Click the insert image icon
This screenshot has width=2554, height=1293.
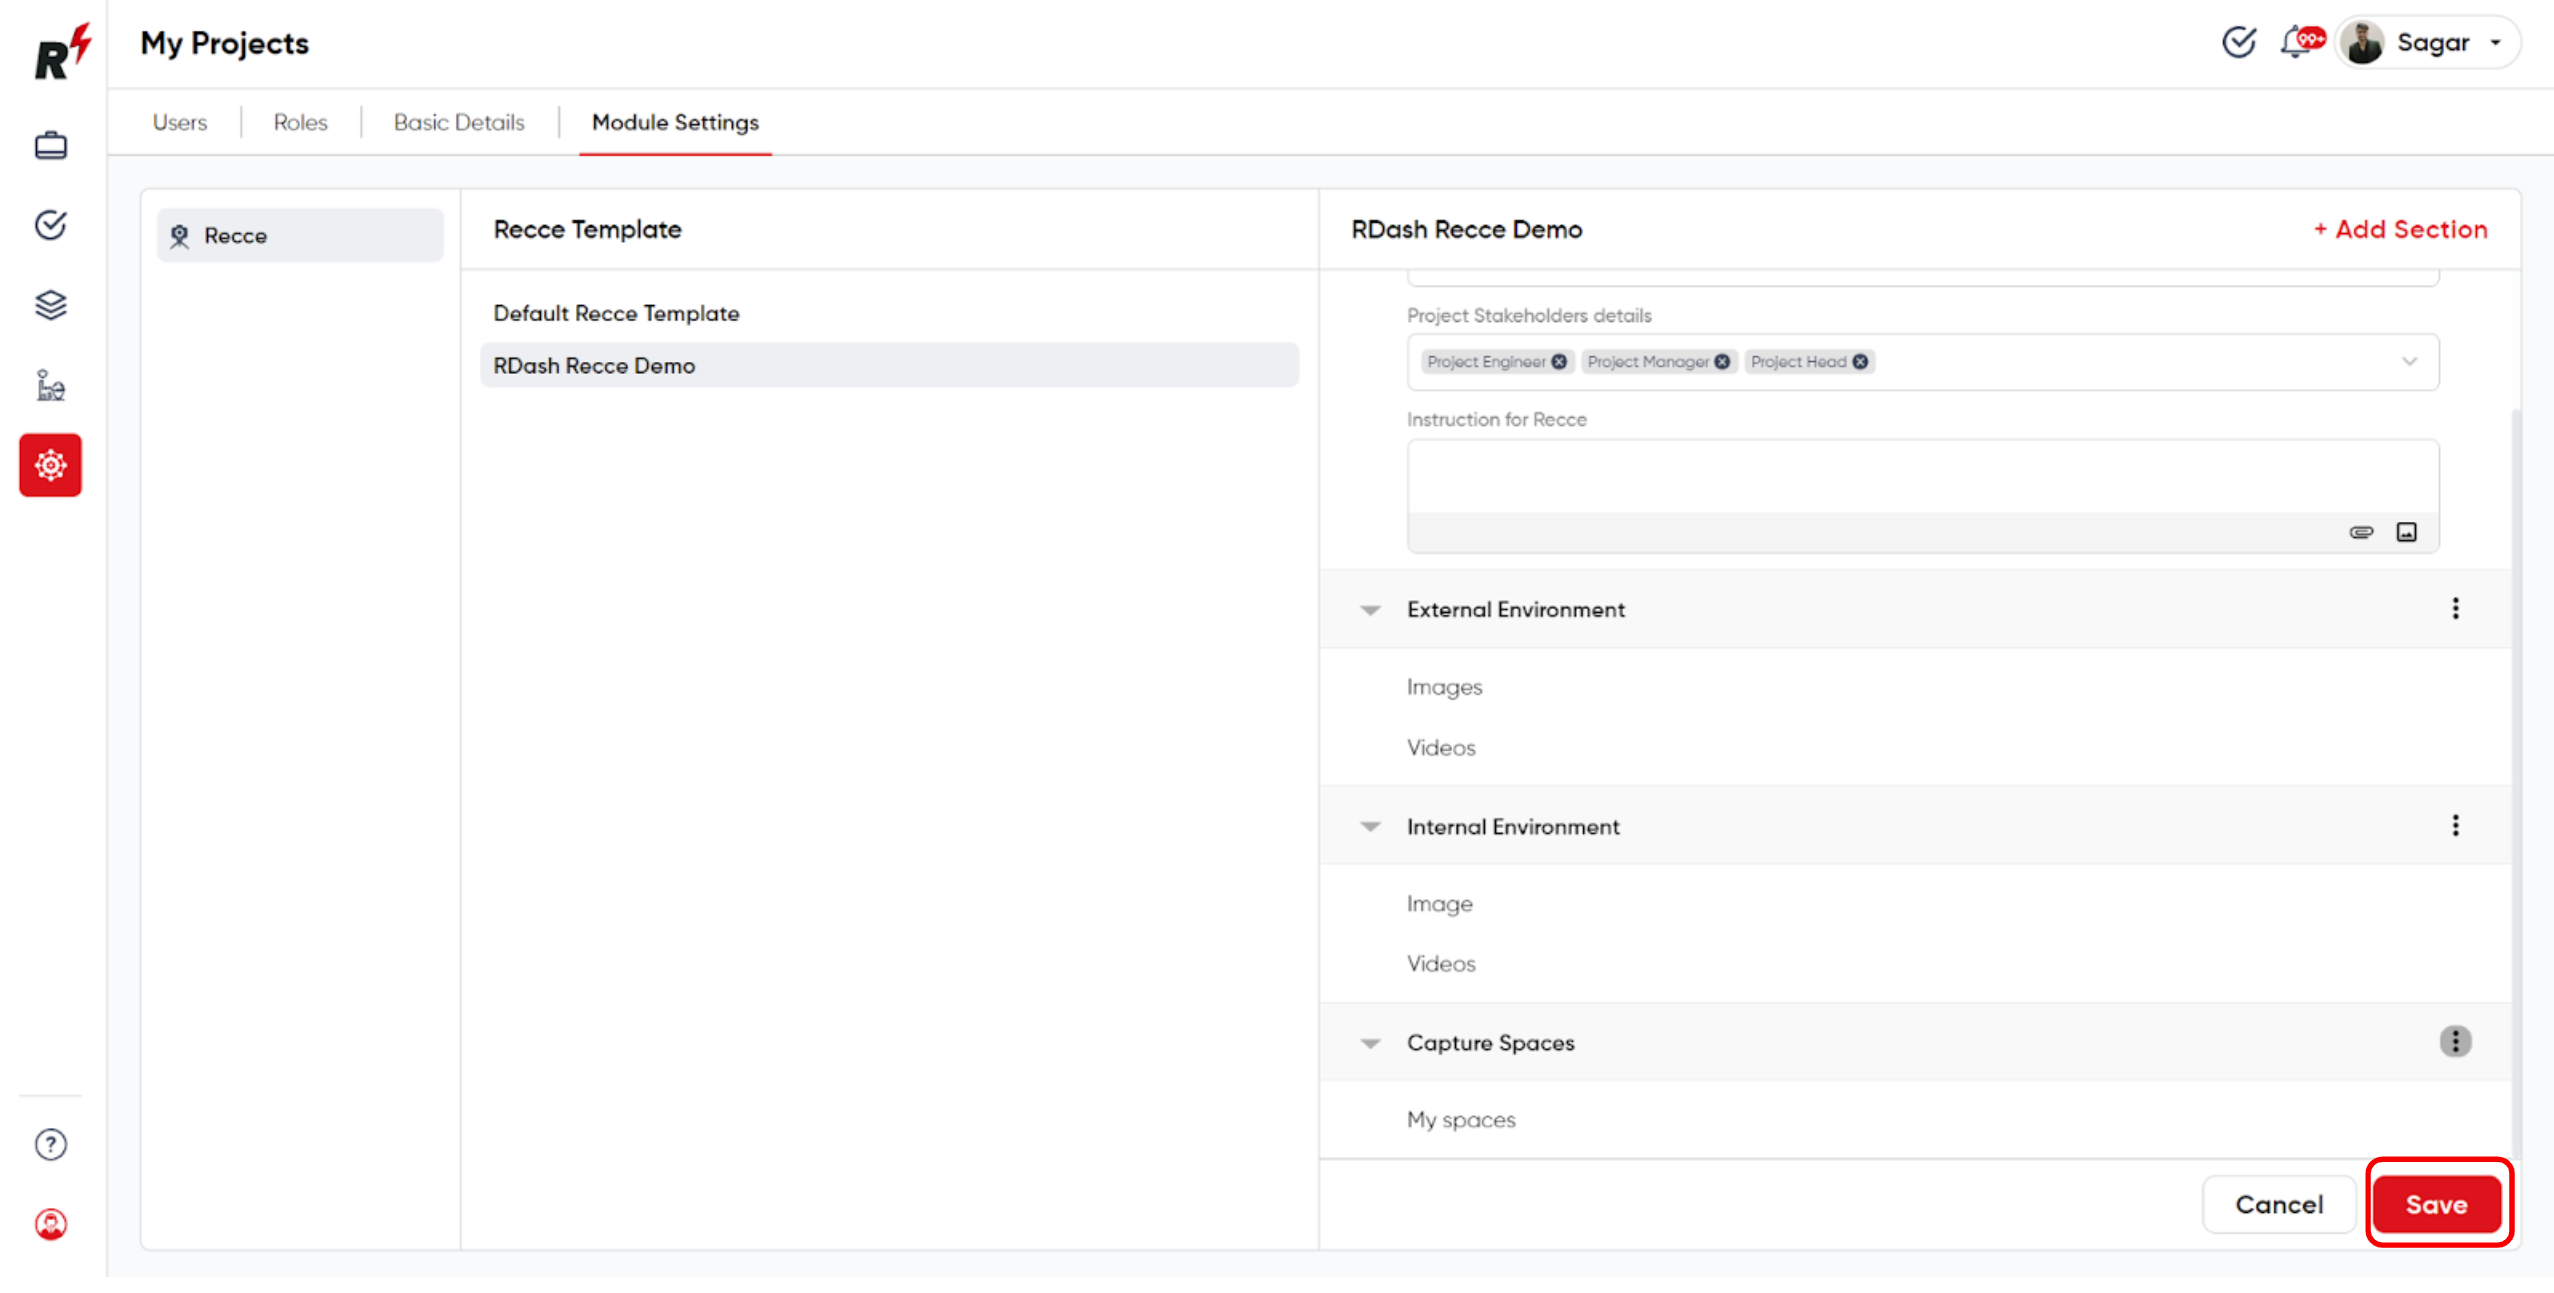click(2407, 532)
